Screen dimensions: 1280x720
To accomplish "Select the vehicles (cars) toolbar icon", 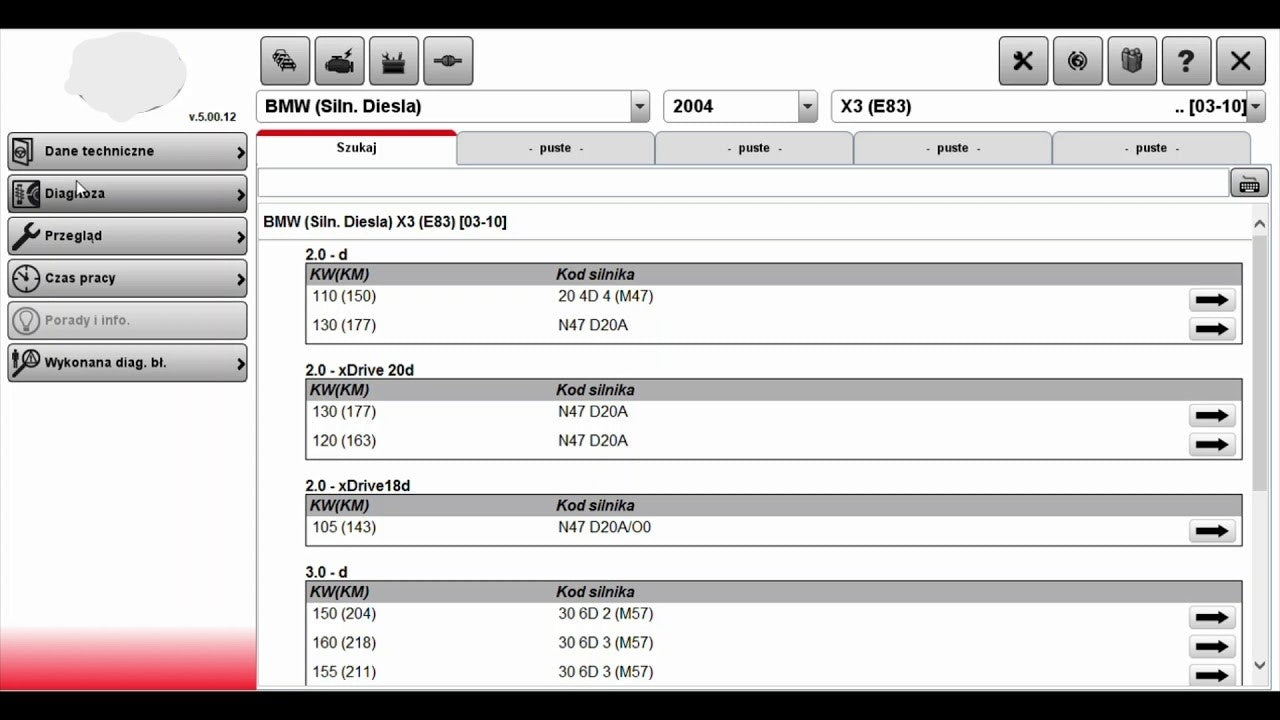I will pos(285,61).
